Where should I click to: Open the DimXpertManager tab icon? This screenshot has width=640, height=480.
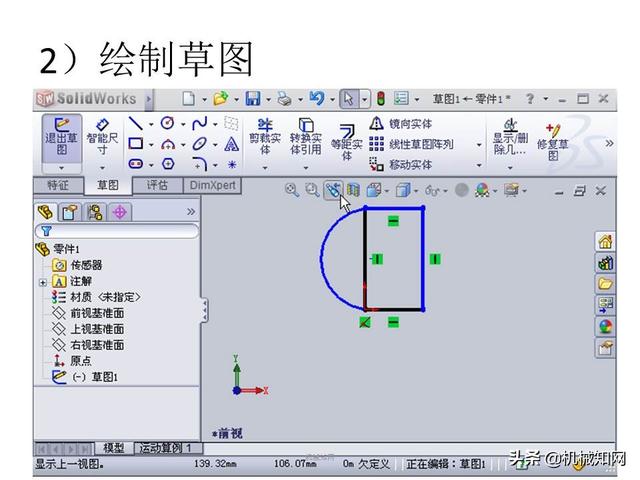pos(120,212)
